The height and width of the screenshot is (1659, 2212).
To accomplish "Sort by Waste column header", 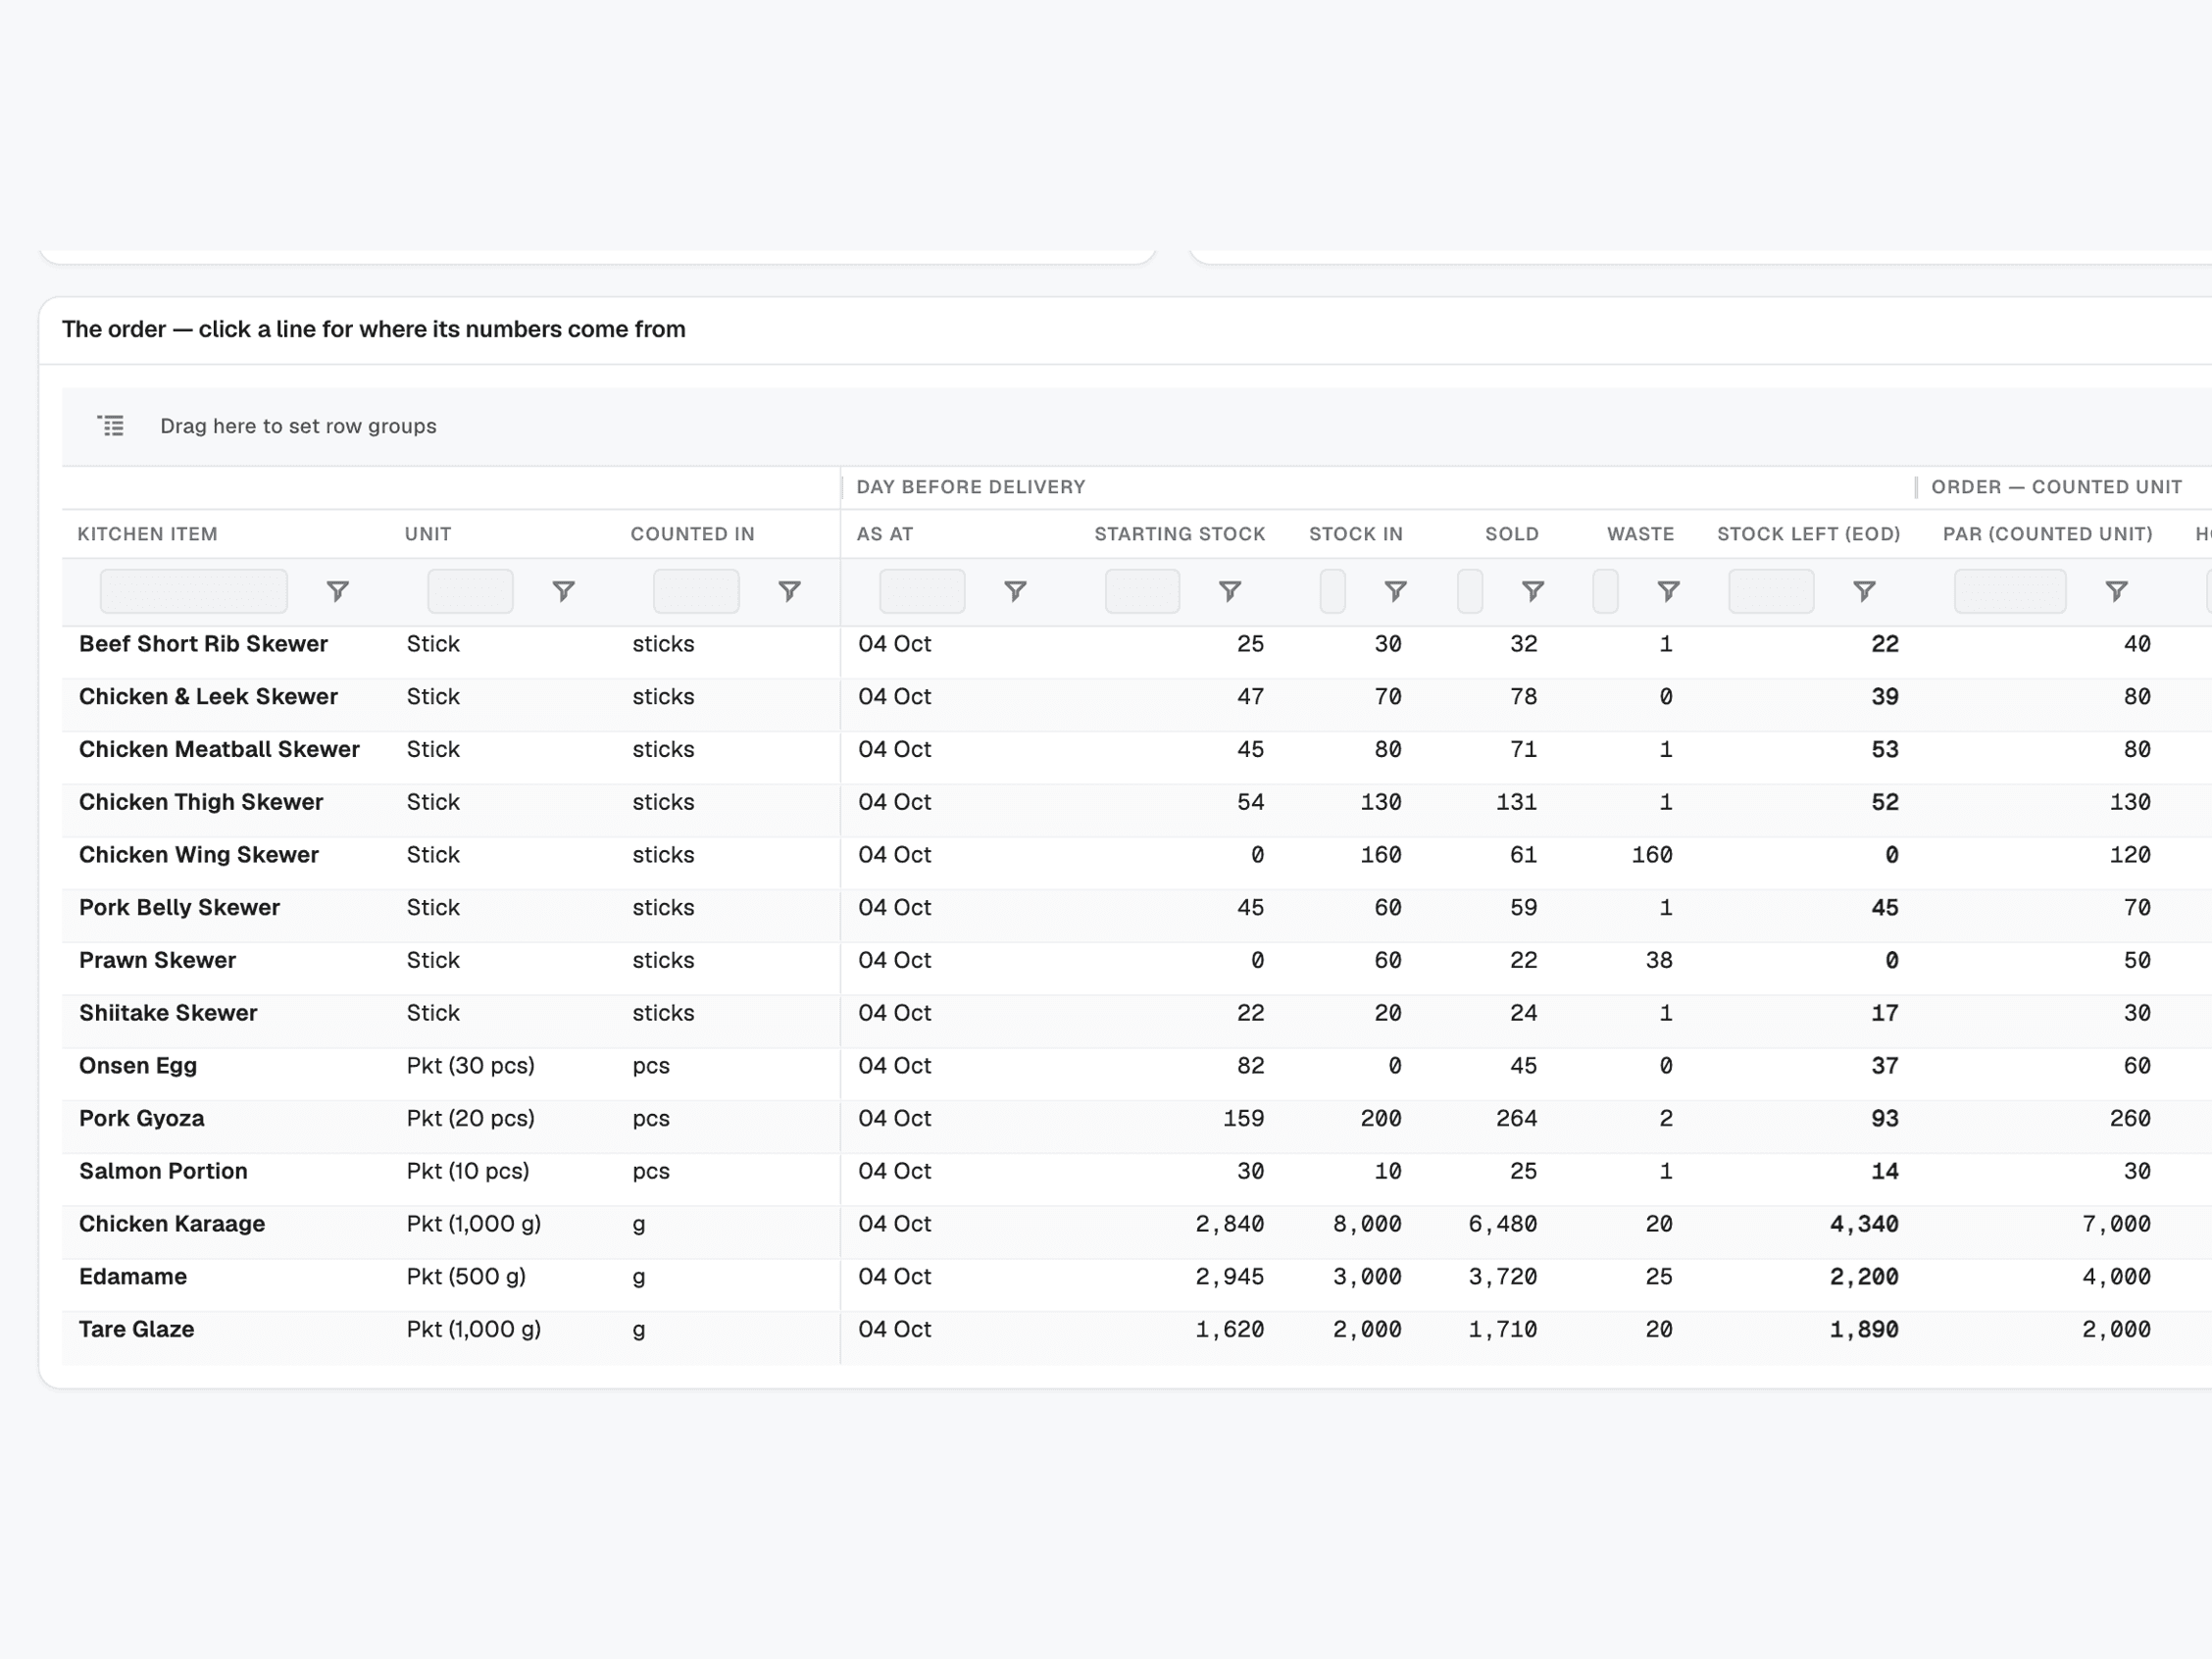I will 1641,534.
